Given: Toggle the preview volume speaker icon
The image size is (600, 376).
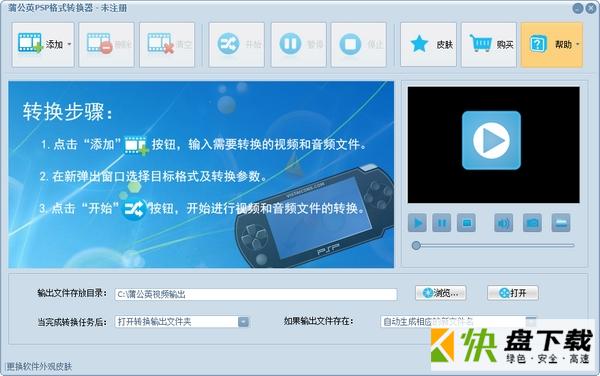Looking at the screenshot, I should tap(504, 223).
